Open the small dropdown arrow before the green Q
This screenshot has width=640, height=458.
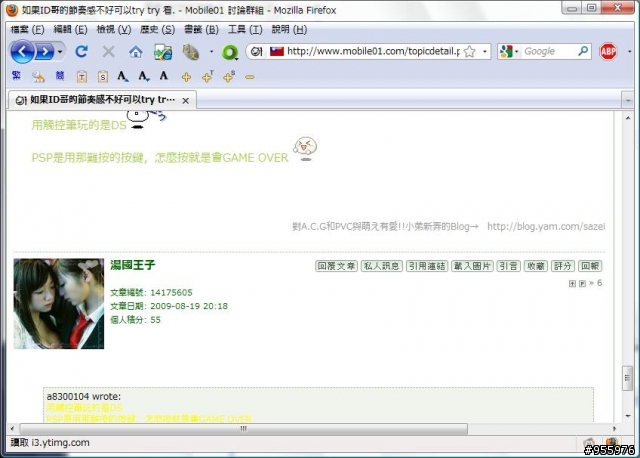211,52
